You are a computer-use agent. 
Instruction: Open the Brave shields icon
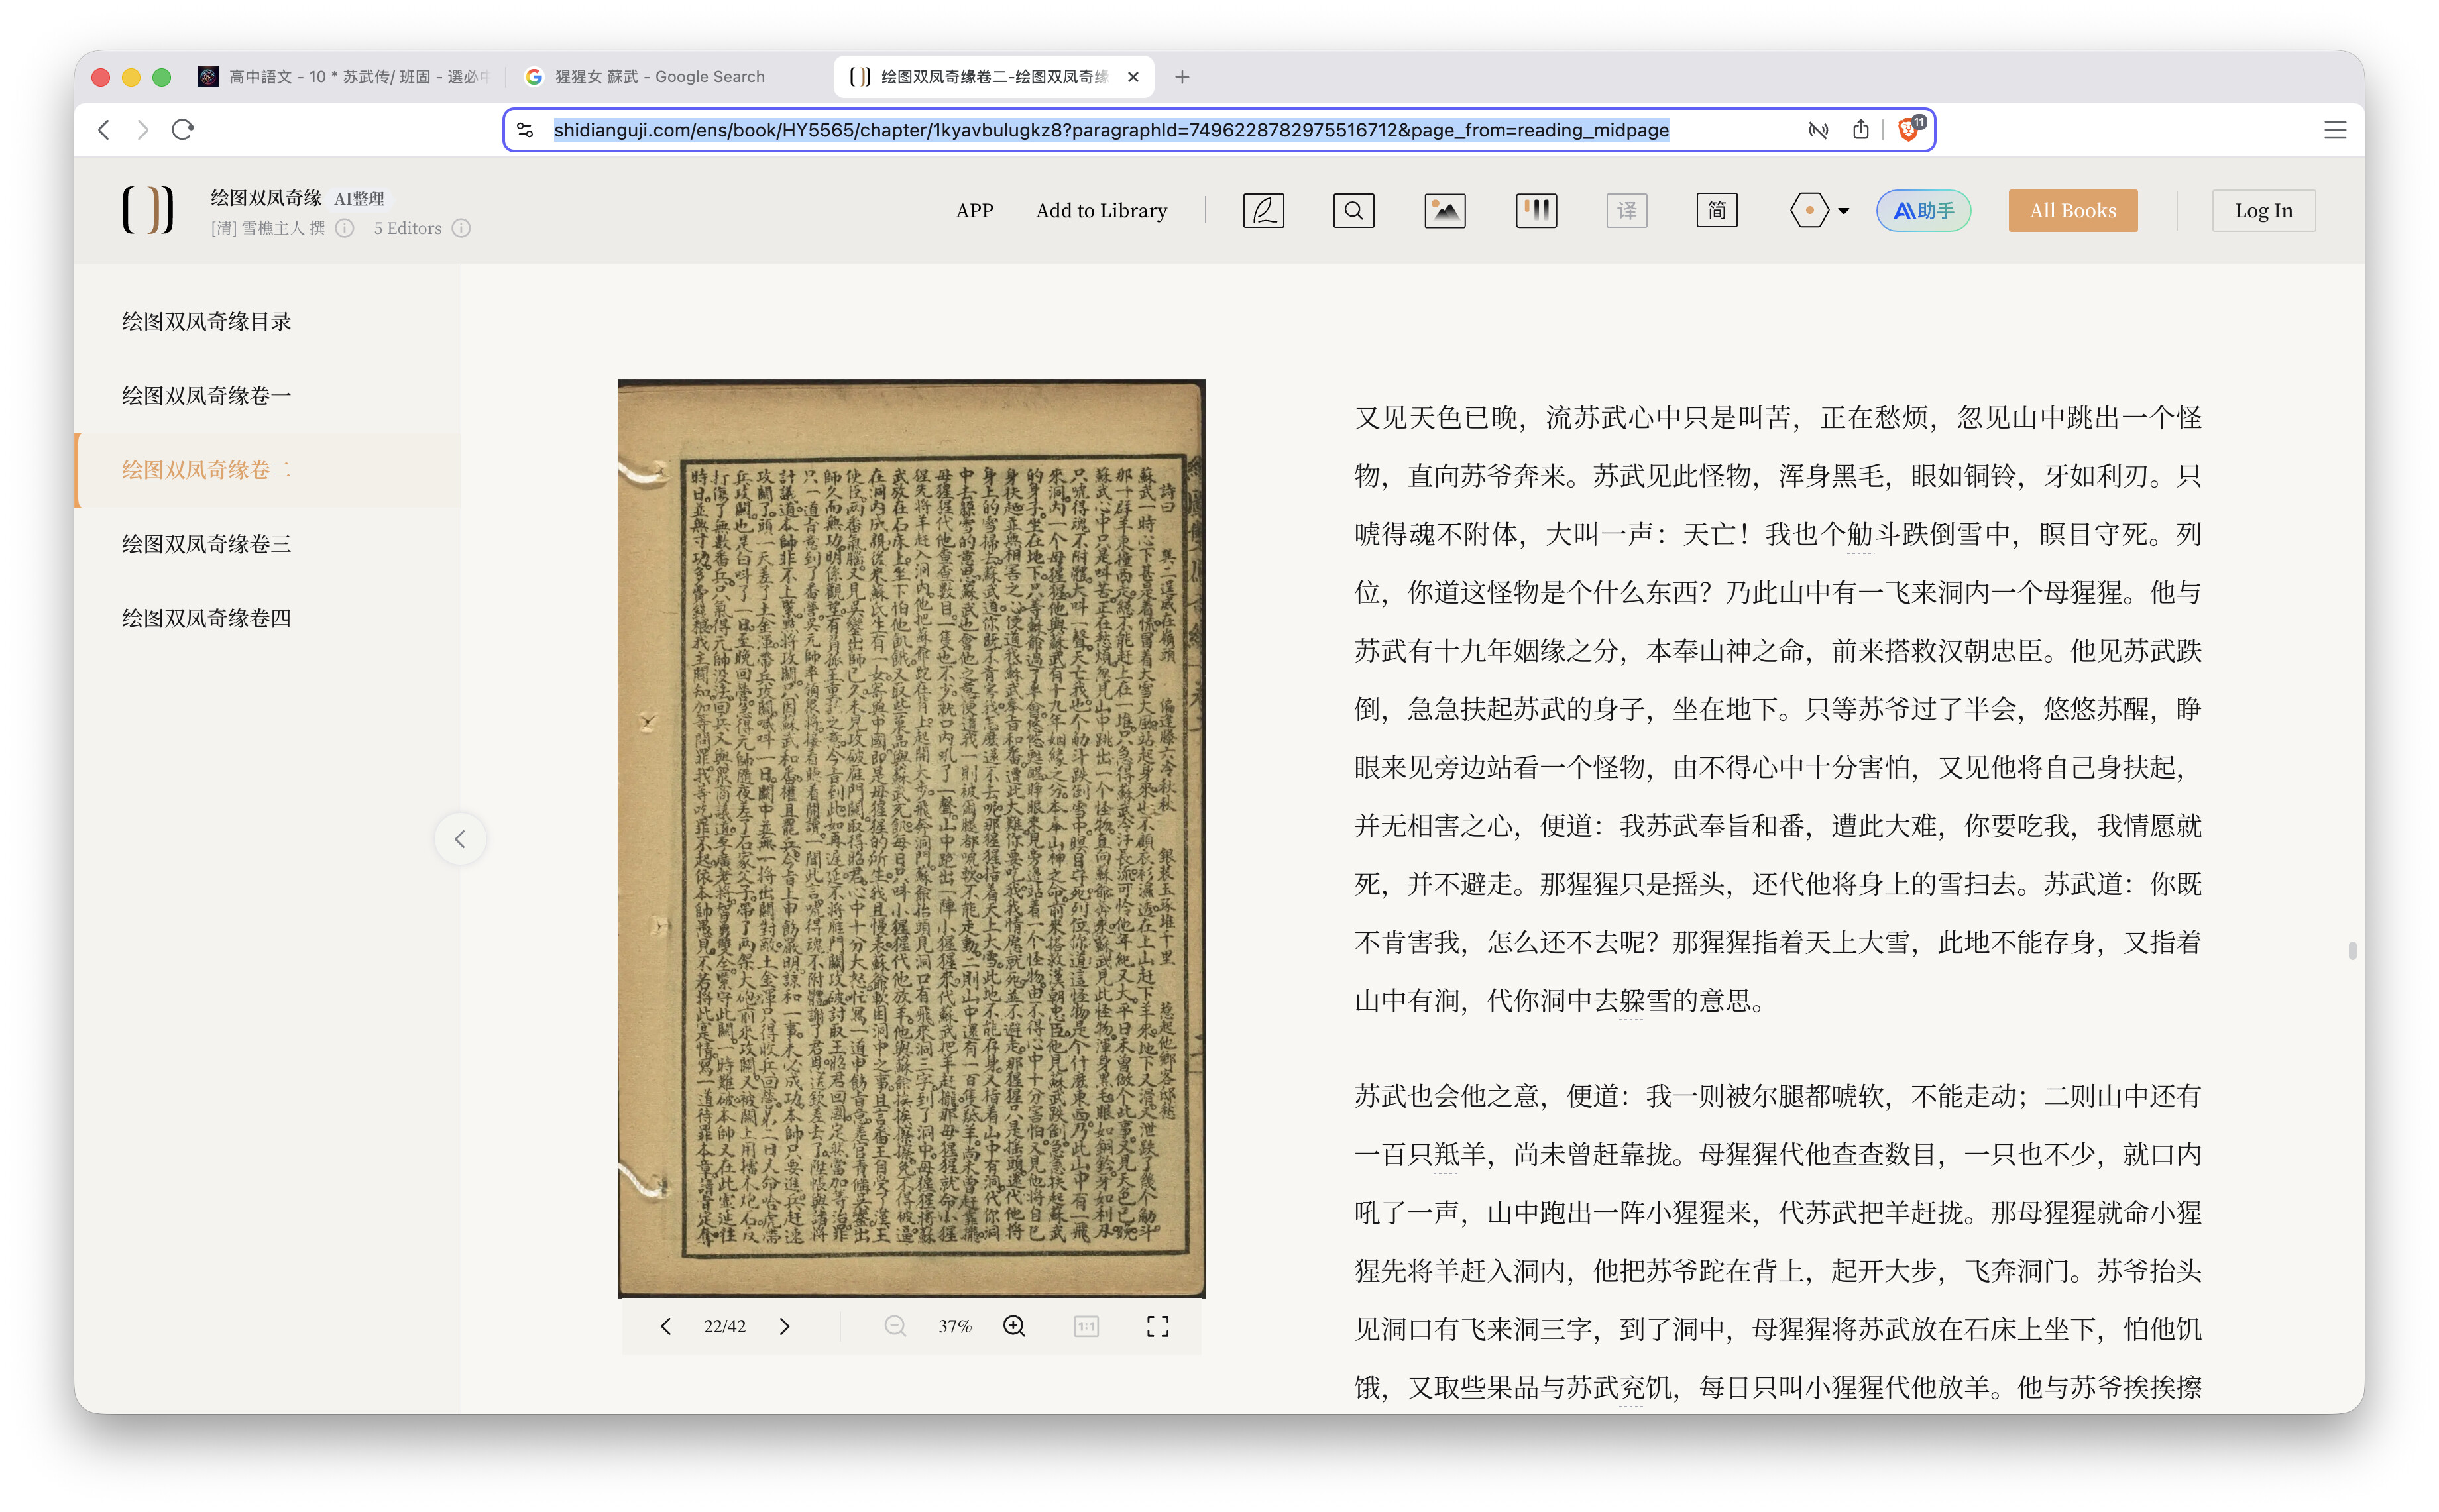tap(1908, 130)
